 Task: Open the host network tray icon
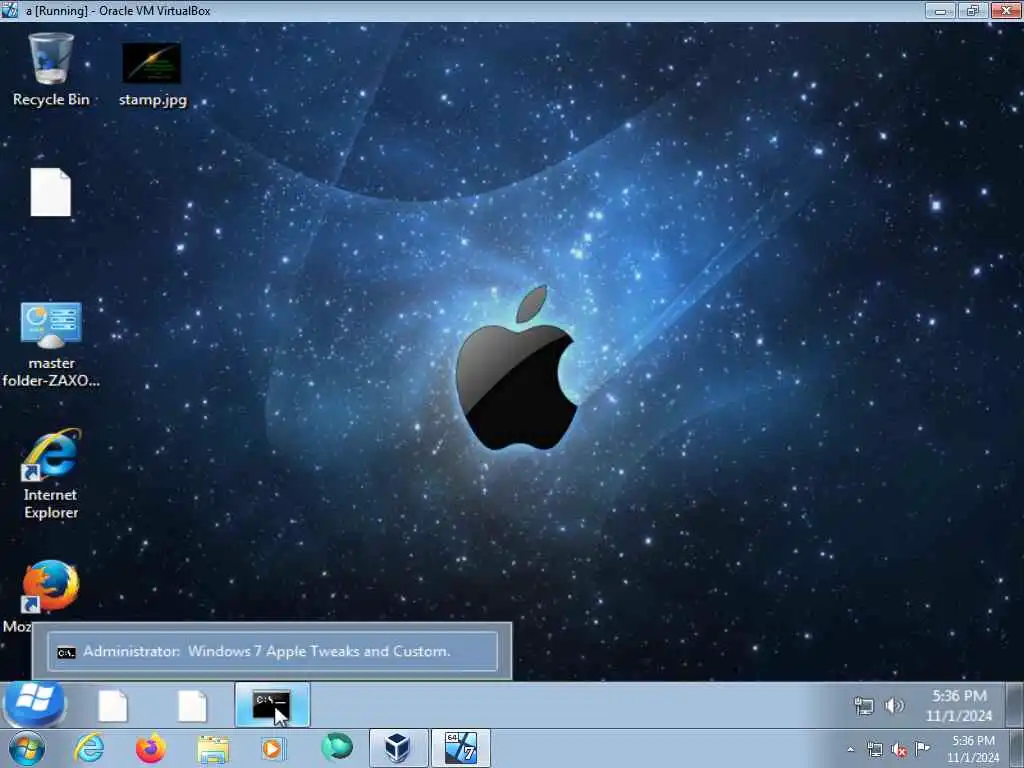[874, 750]
